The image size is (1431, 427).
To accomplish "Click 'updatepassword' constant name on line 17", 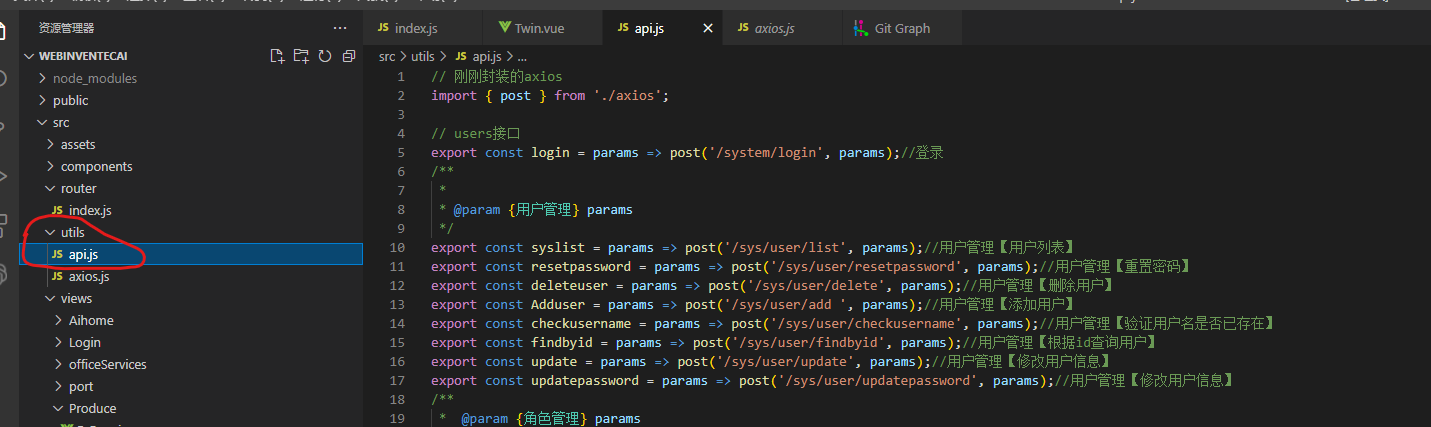I will point(585,381).
